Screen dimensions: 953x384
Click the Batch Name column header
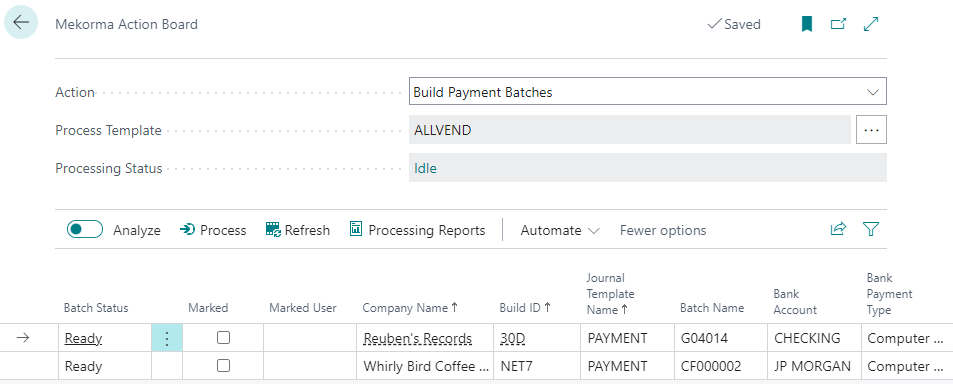pos(712,308)
